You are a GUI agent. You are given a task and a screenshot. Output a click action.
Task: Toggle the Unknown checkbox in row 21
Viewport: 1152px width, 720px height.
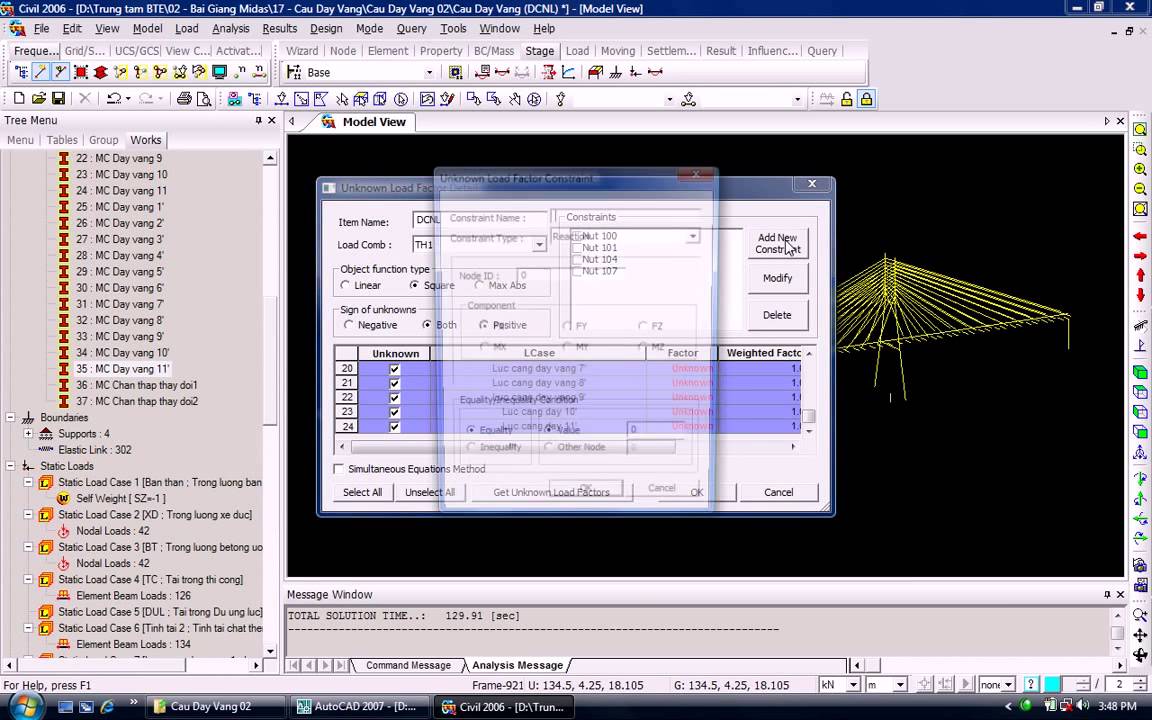[395, 383]
